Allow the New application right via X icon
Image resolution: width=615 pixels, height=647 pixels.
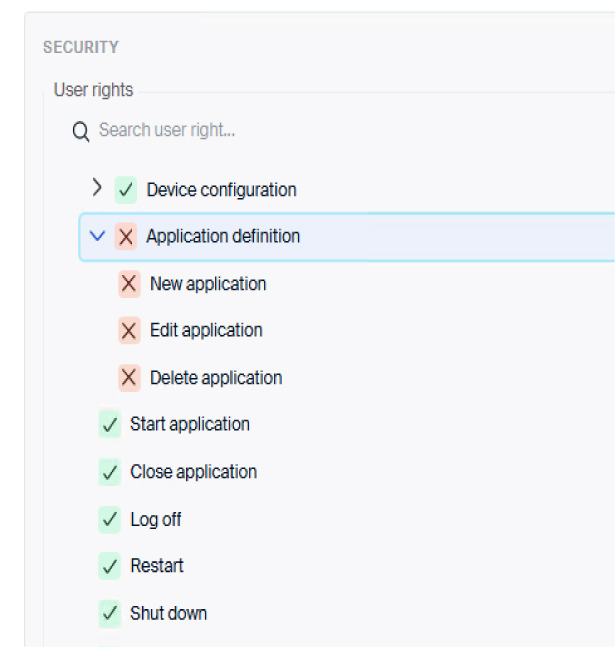coord(129,284)
